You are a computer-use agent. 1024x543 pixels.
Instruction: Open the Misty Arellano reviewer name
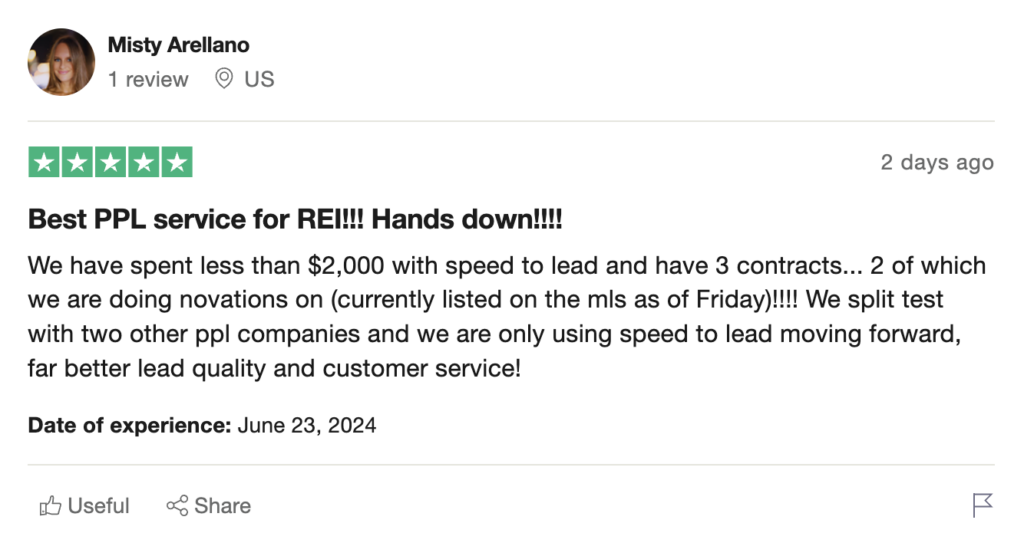[x=178, y=45]
